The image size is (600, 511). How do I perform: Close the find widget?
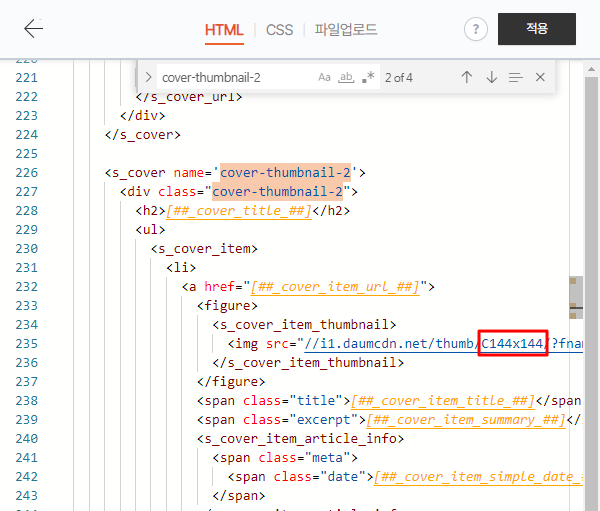coord(540,77)
